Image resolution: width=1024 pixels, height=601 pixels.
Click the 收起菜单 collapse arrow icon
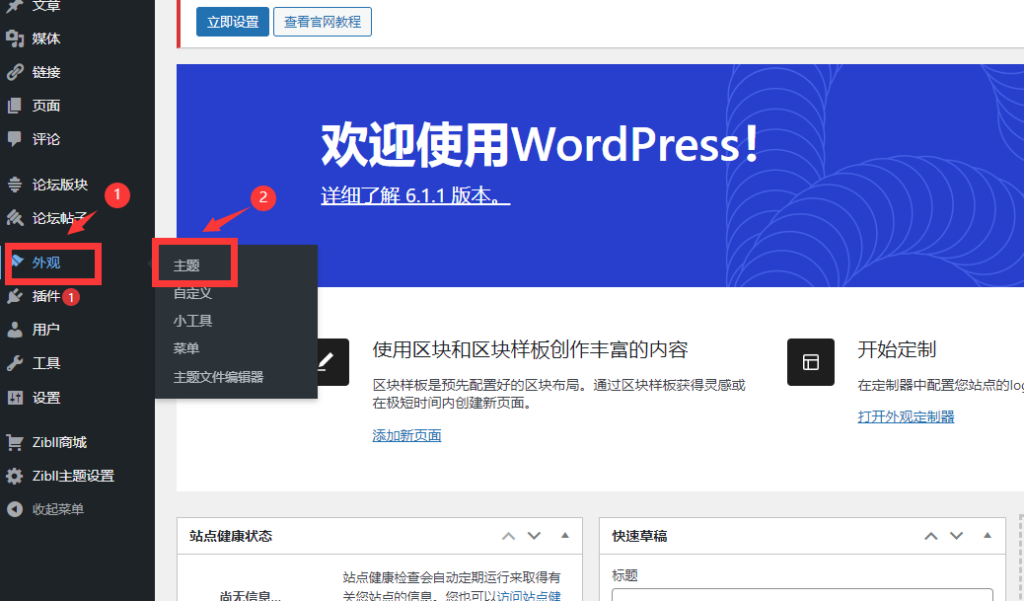coord(15,510)
